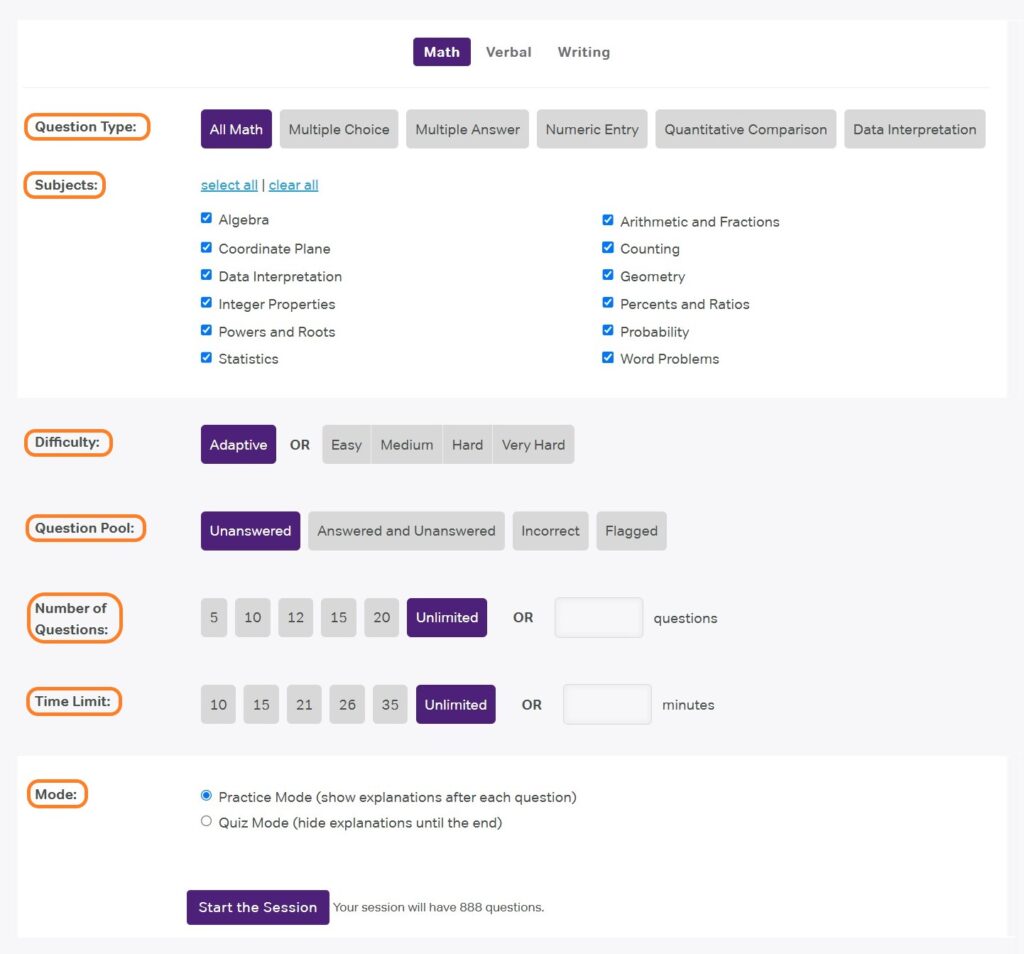This screenshot has height=954, width=1024.
Task: Disable the Geometry subject checkbox
Action: point(608,274)
